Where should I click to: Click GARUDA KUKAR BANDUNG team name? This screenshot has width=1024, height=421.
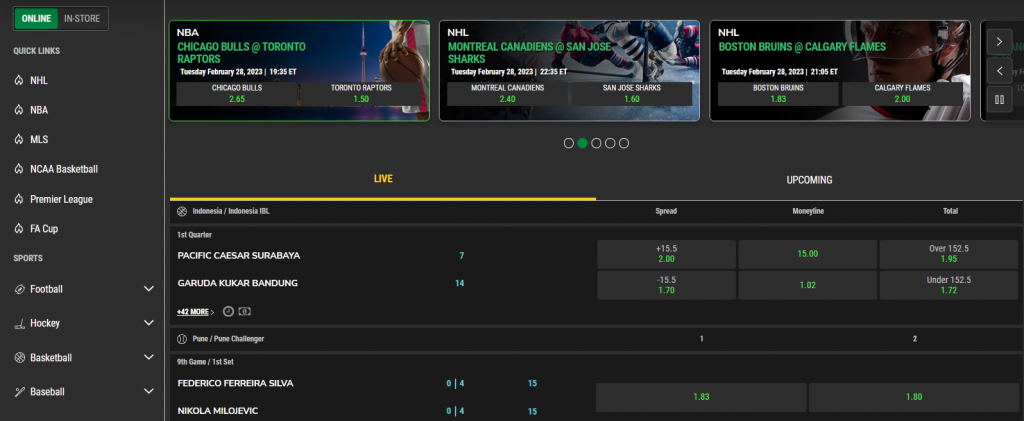(x=238, y=283)
